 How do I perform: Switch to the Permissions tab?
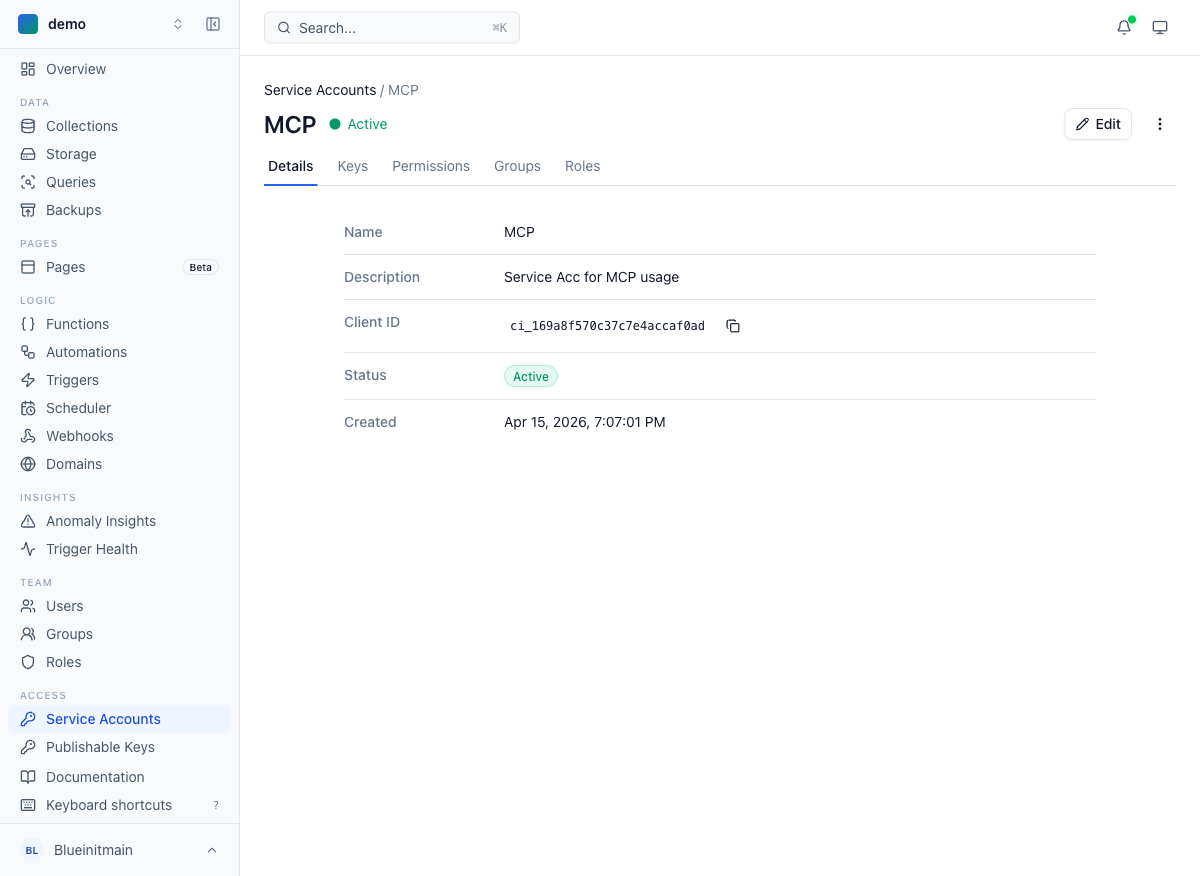(431, 166)
